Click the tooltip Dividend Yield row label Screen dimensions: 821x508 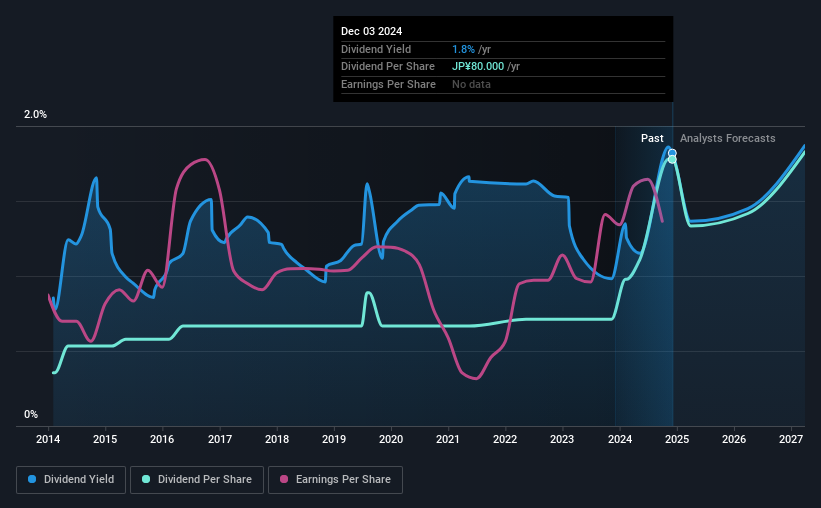click(376, 49)
